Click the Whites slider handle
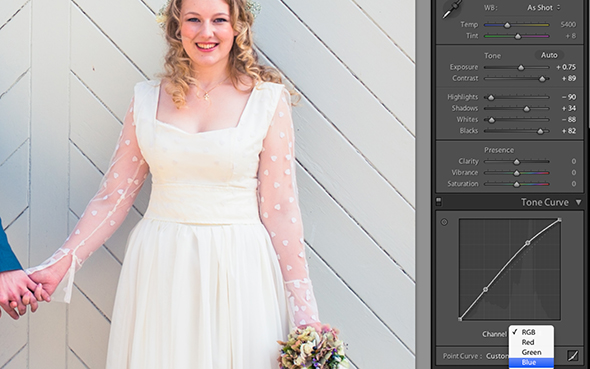Screen dimensions: 590x369 [491, 120]
